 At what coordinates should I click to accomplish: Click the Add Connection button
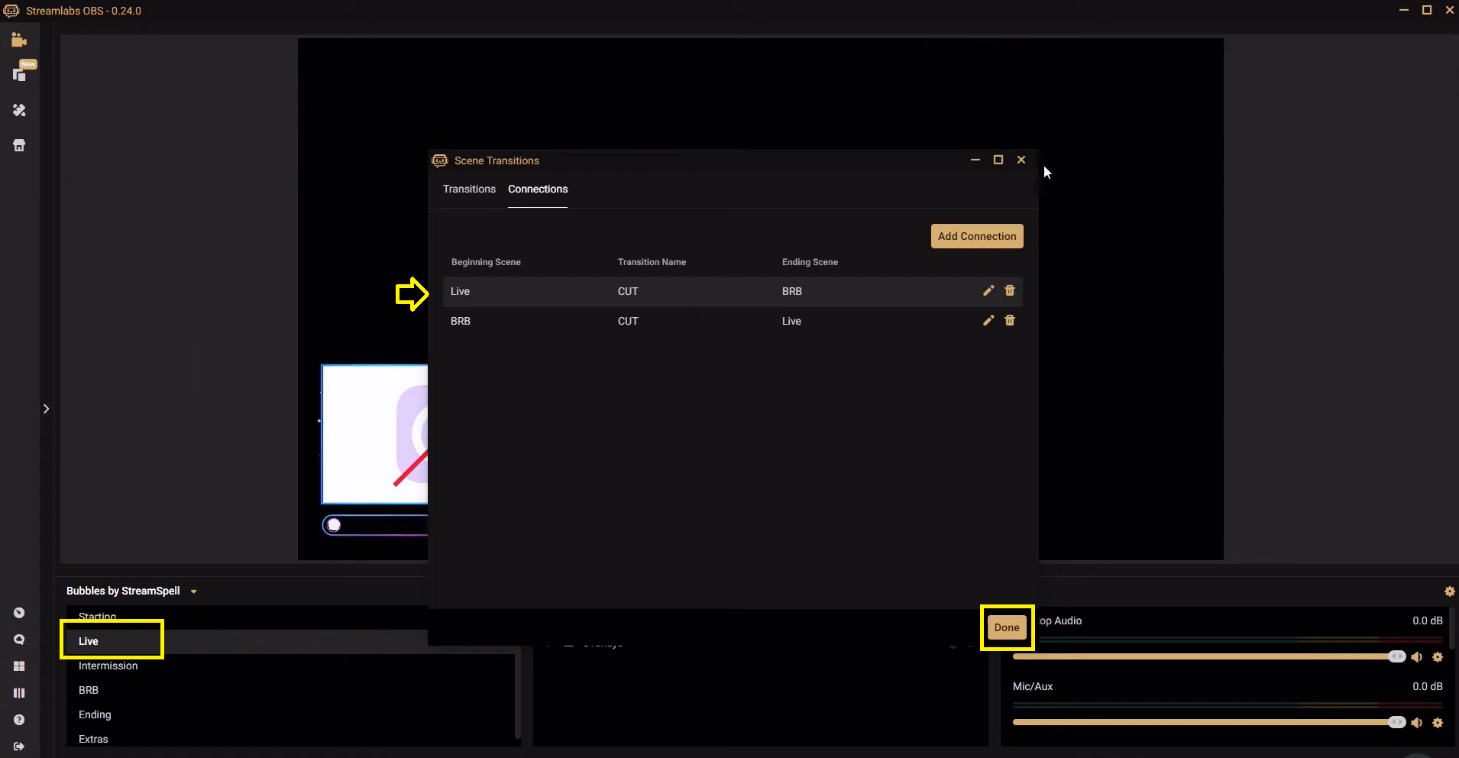[x=976, y=236]
